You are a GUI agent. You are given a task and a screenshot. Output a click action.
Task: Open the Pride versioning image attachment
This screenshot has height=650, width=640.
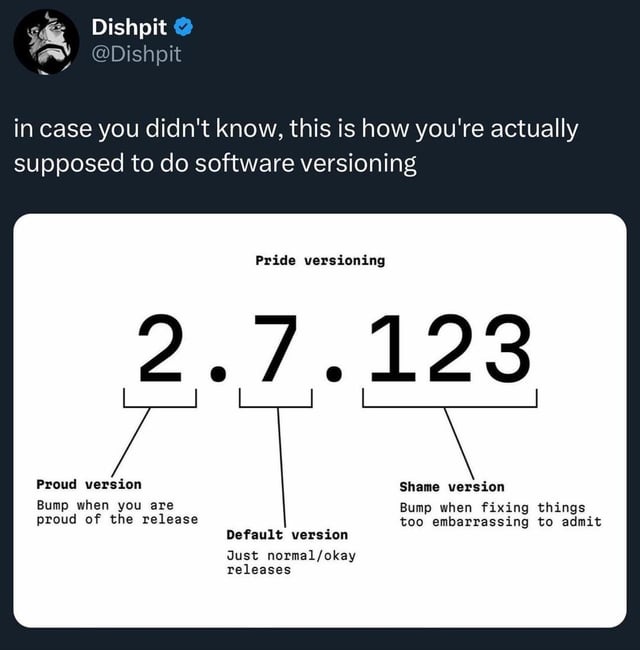pyautogui.click(x=320, y=420)
